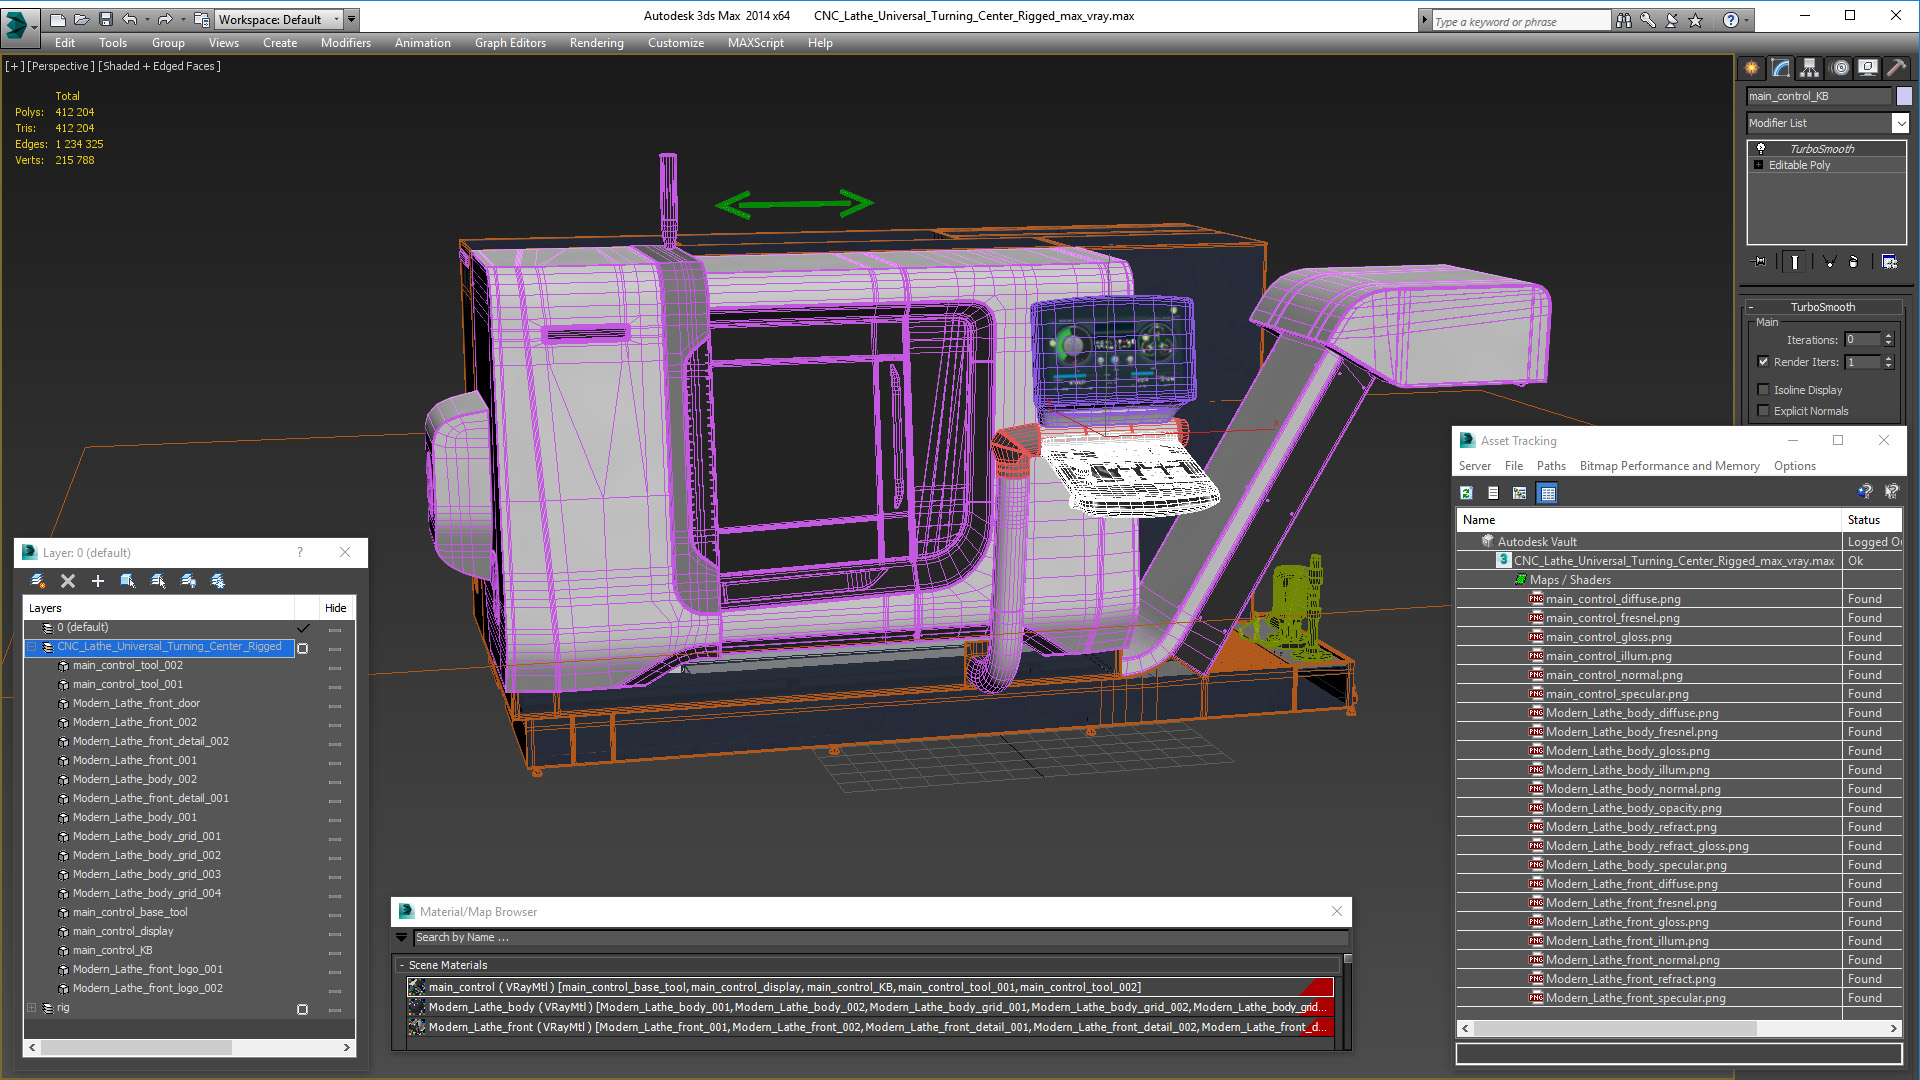The height and width of the screenshot is (1080, 1920).
Task: Create new layer icon in Layer dialog
Action: click(38, 581)
